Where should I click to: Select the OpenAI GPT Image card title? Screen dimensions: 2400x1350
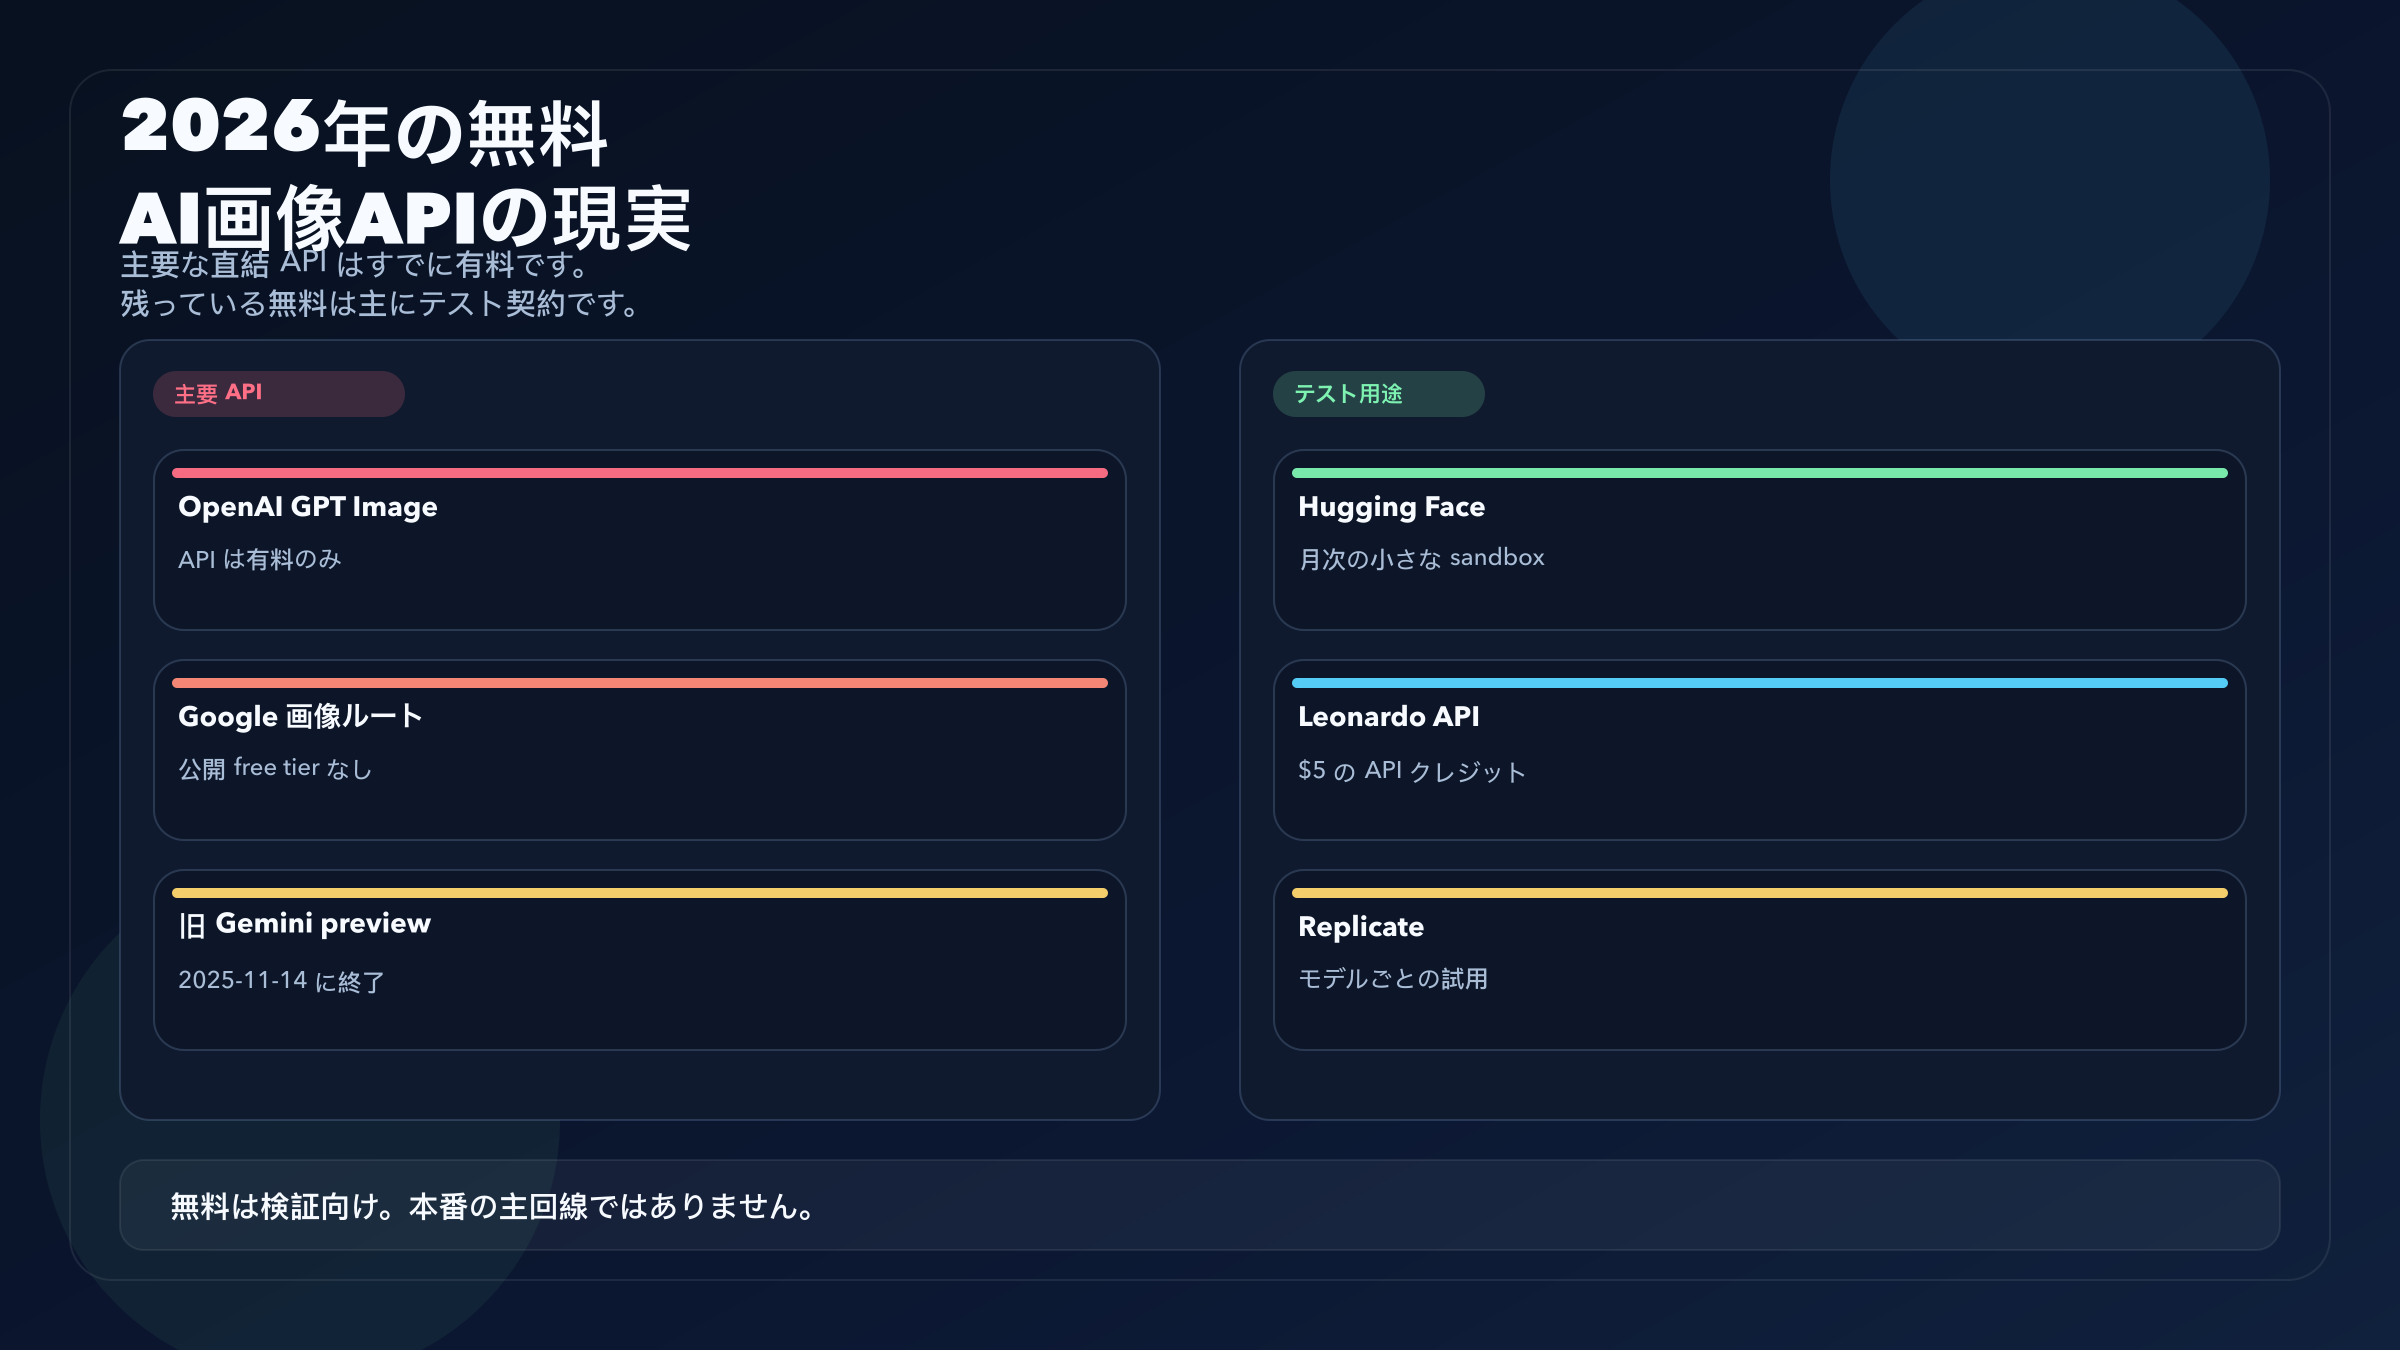tap(308, 507)
